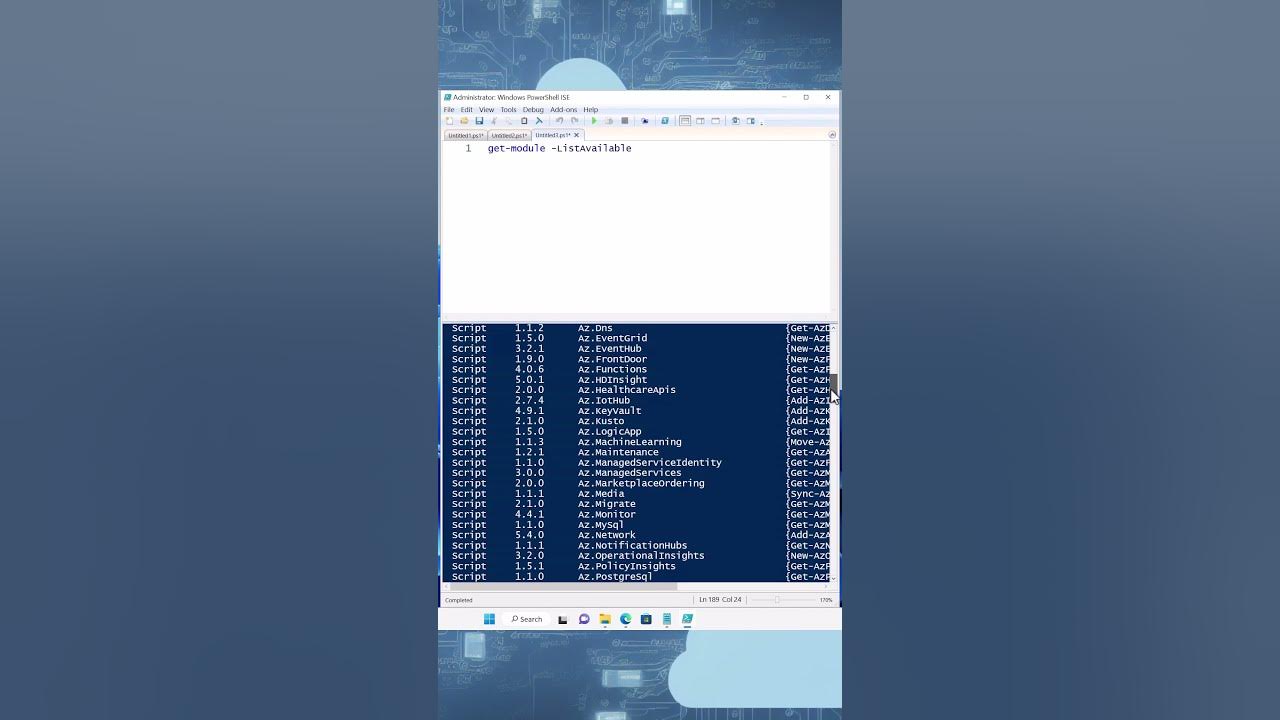Click the 170% zoom value in status bar
This screenshot has width=1280, height=720.
[826, 600]
